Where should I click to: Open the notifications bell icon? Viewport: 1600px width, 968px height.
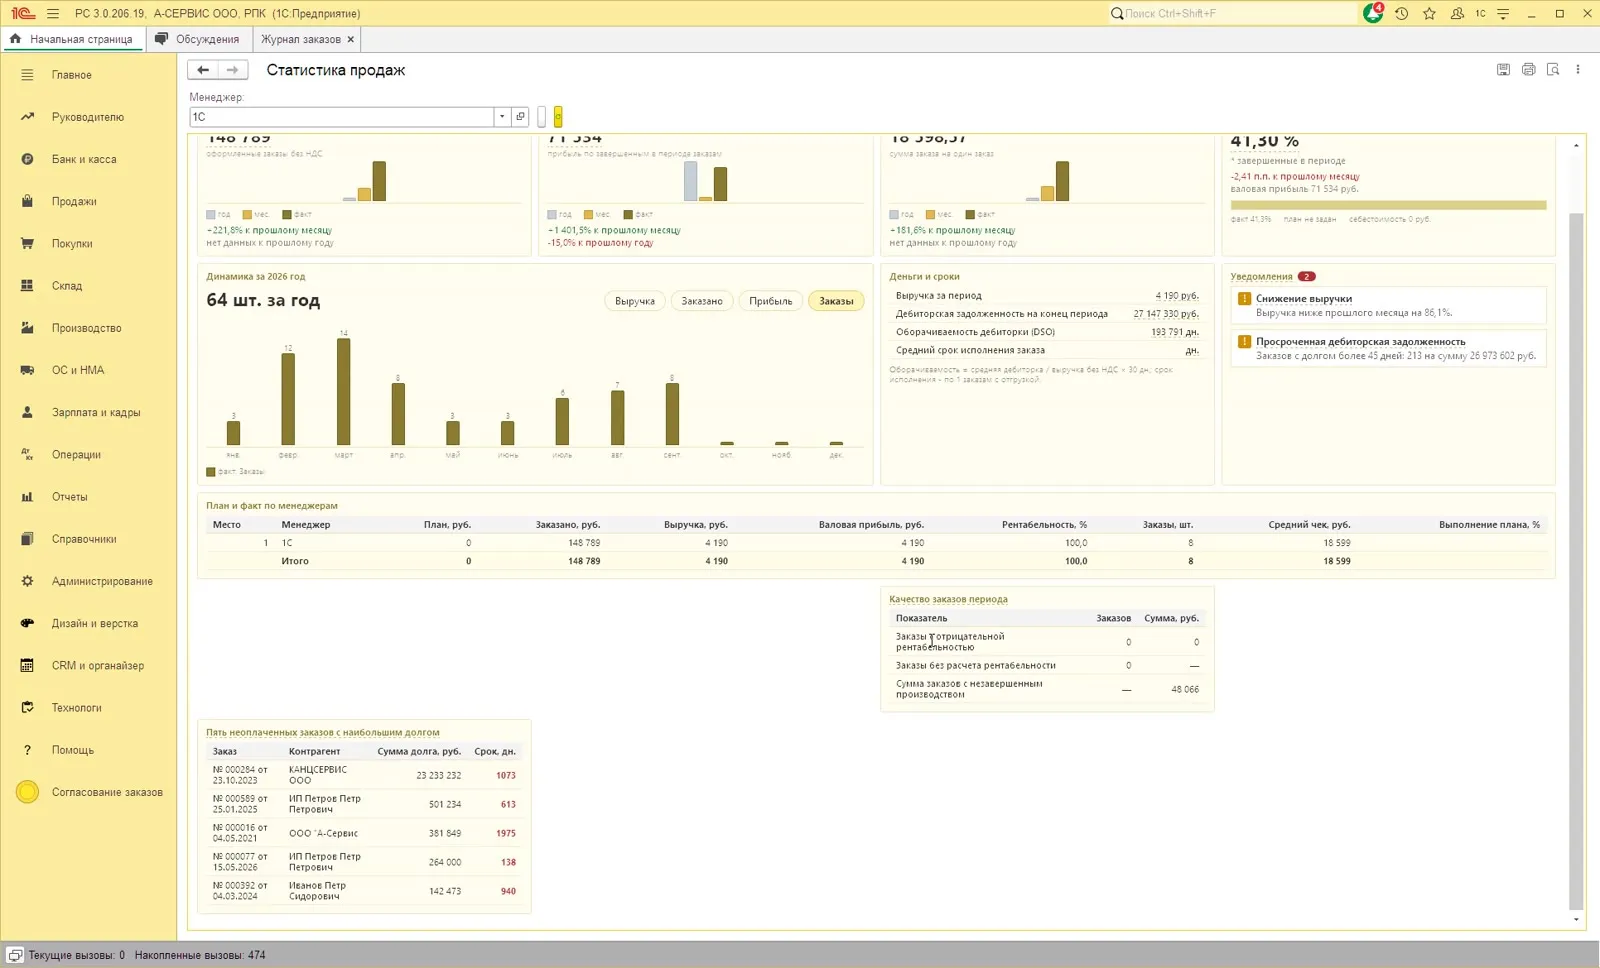[x=1373, y=13]
